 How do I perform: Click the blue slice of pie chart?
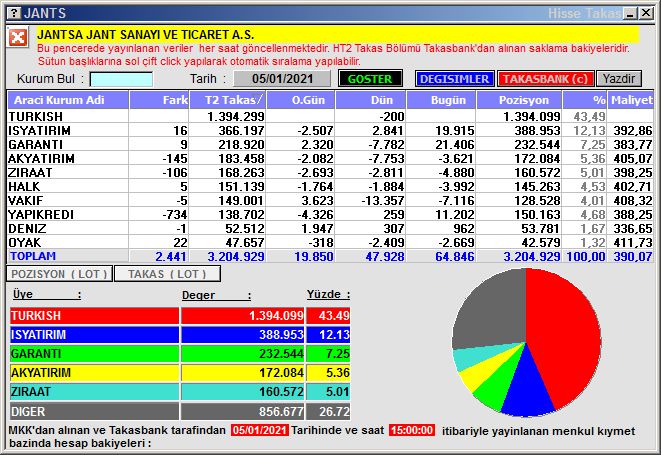tap(527, 388)
